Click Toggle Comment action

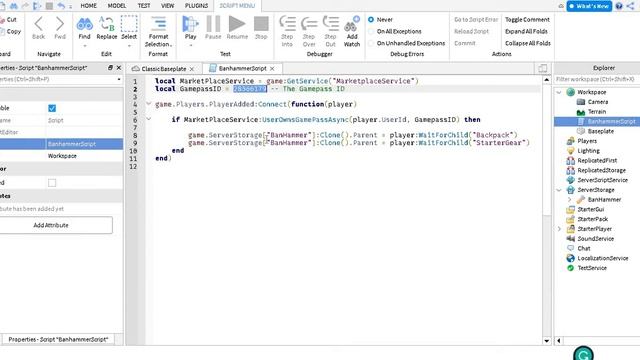point(527,20)
